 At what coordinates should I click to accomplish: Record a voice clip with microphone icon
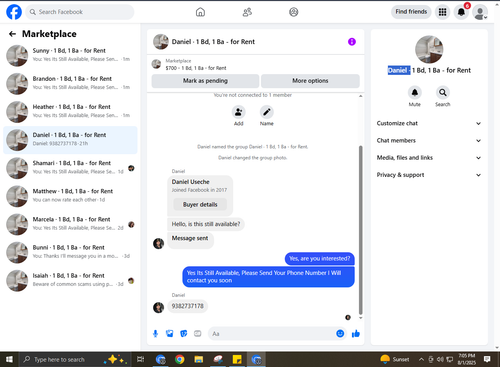[x=155, y=334]
